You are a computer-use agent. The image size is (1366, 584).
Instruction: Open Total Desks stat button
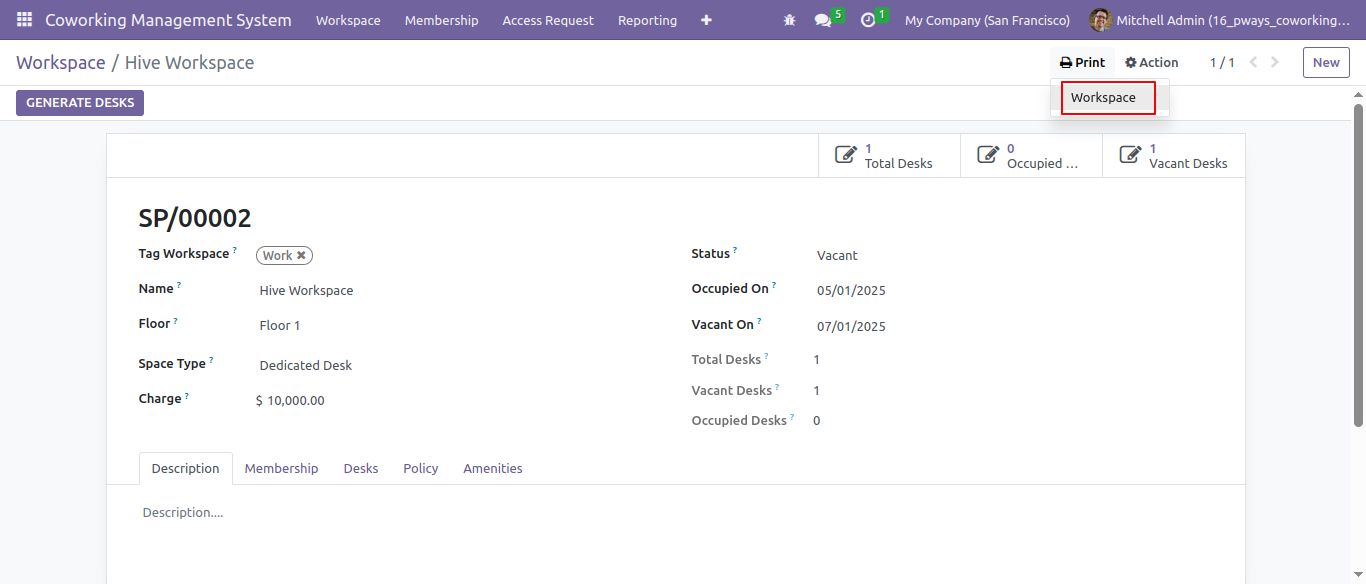pyautogui.click(x=889, y=156)
